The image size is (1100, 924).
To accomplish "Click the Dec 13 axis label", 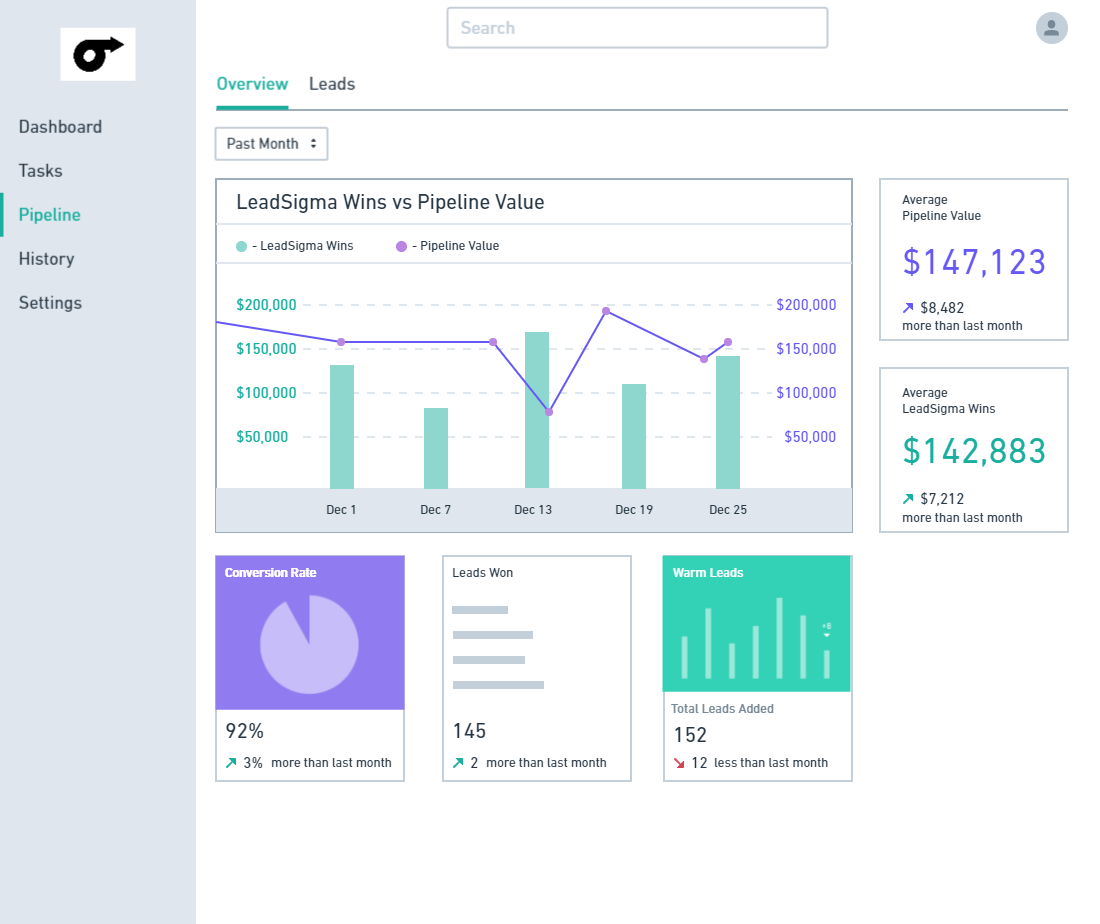I will coord(533,510).
